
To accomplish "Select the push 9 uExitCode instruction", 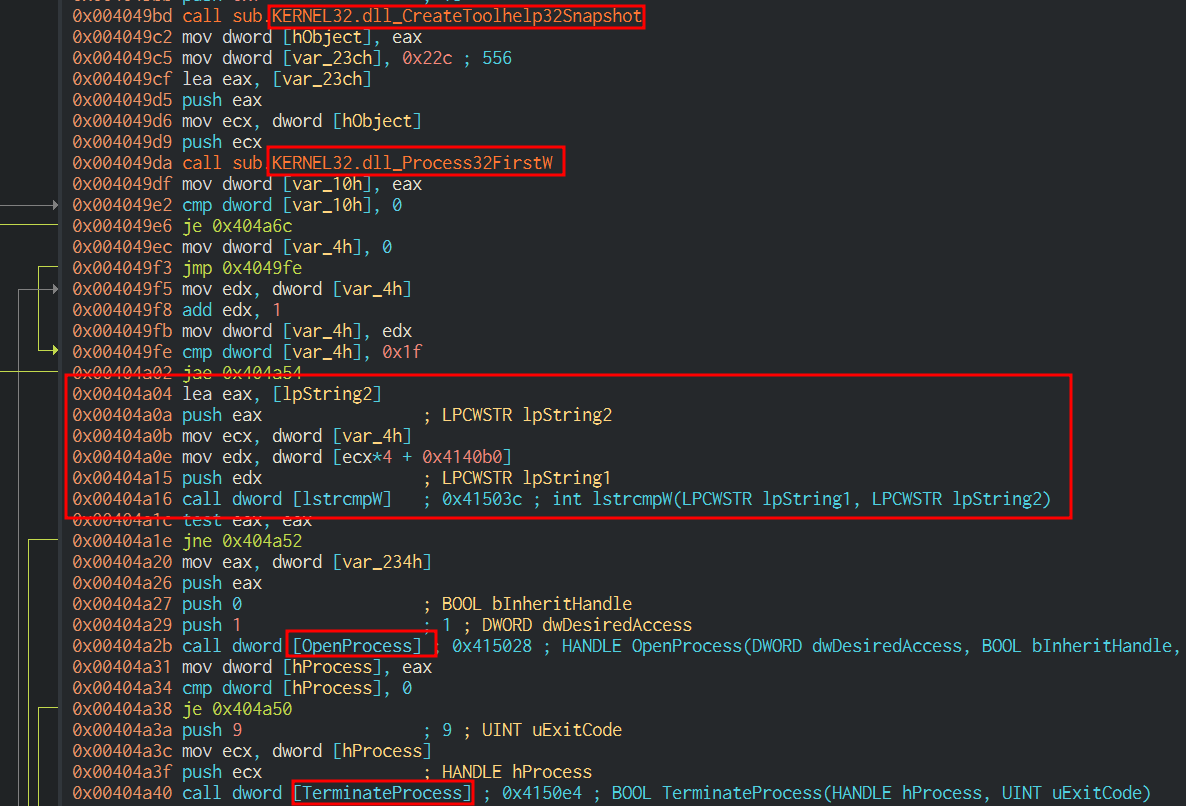I will pyautogui.click(x=212, y=730).
